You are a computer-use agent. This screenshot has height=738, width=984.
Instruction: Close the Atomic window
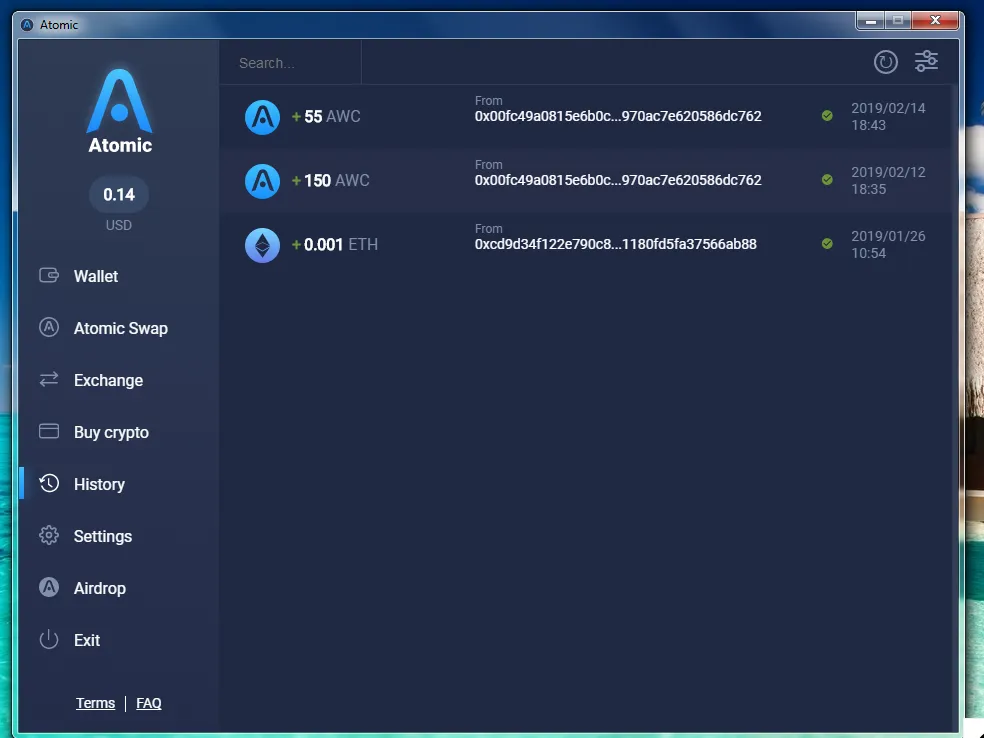(x=935, y=21)
